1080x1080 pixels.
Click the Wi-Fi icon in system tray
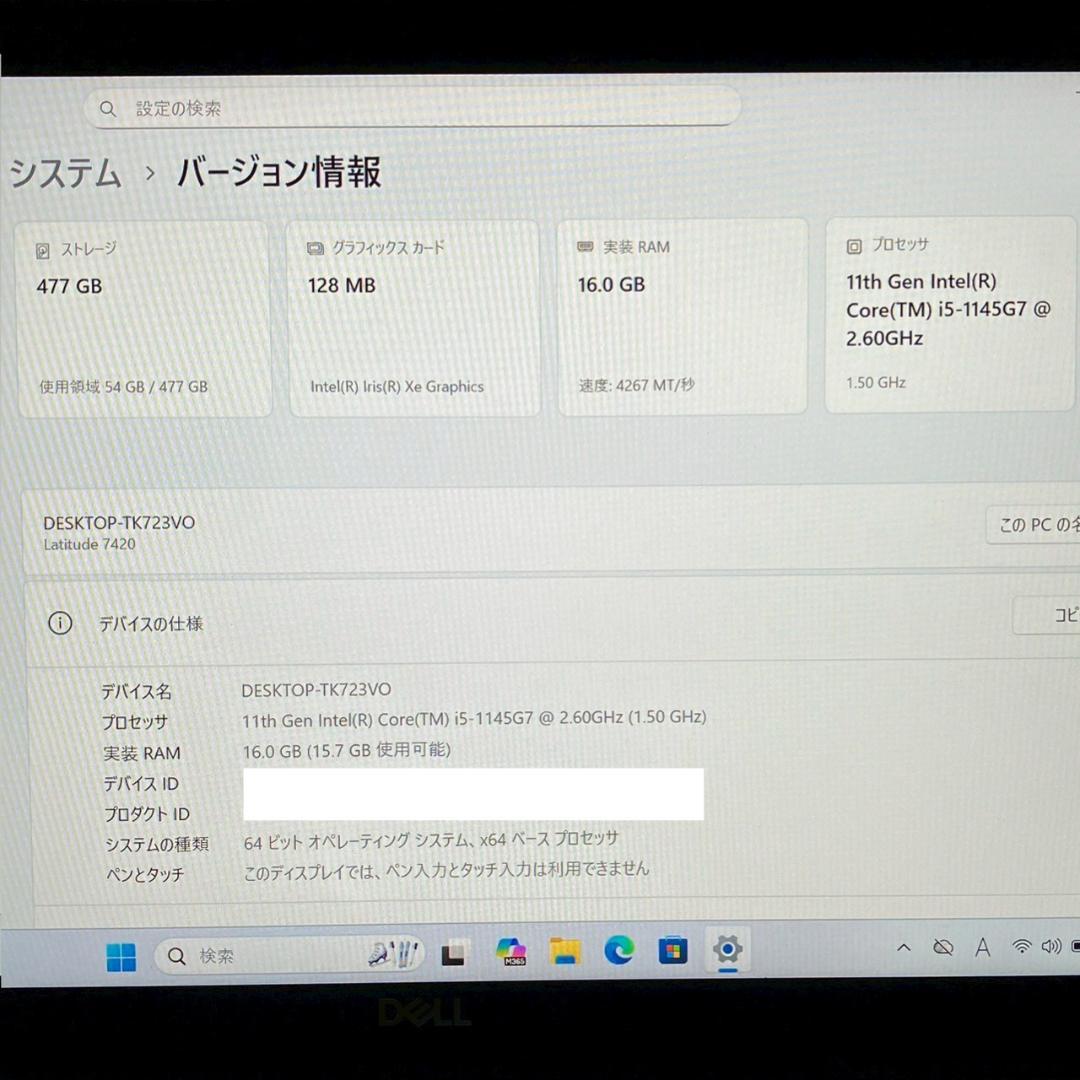tap(1021, 947)
